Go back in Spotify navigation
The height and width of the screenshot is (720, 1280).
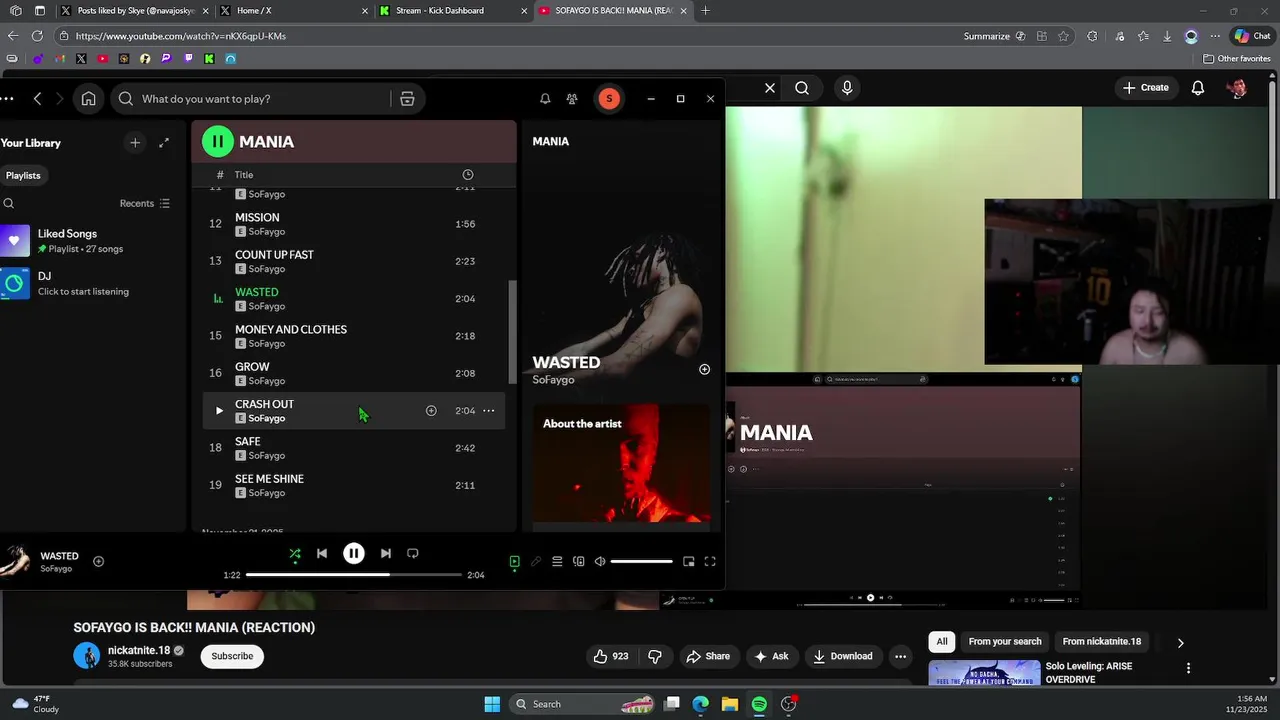point(38,99)
